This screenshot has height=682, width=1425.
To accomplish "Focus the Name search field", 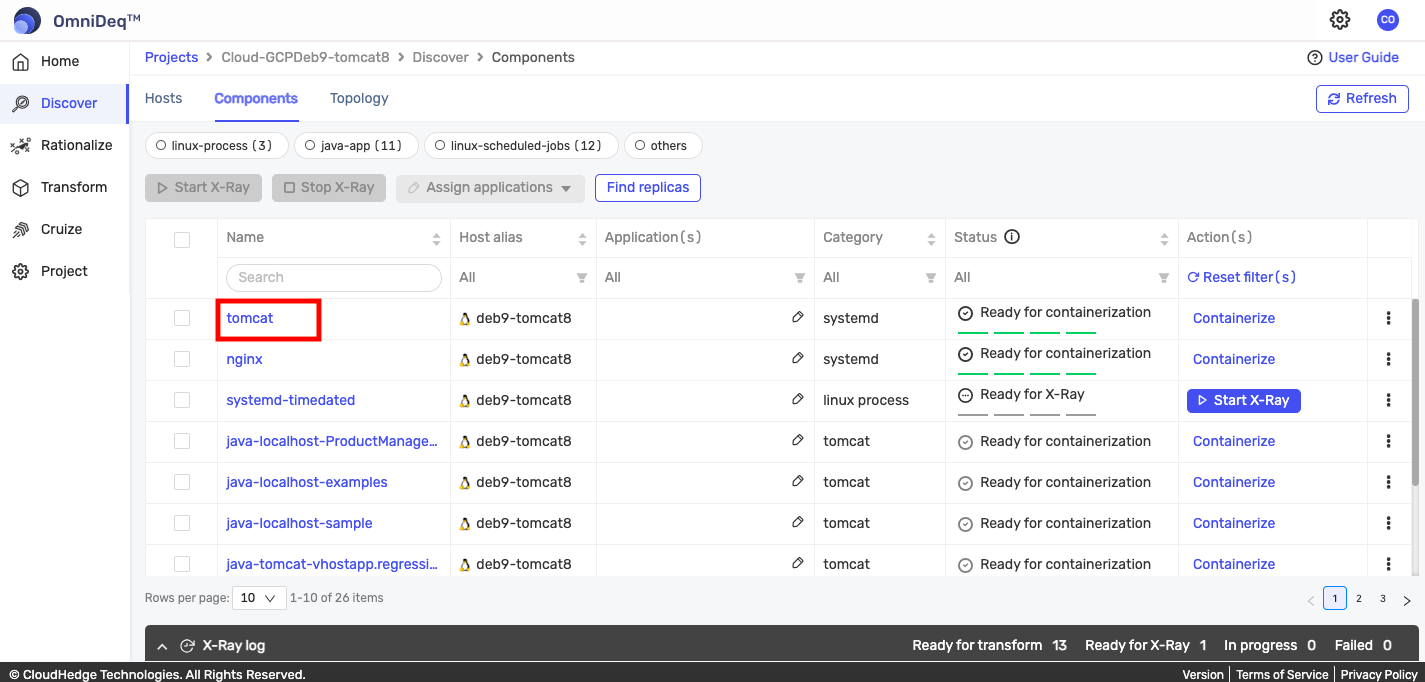I will [x=334, y=277].
